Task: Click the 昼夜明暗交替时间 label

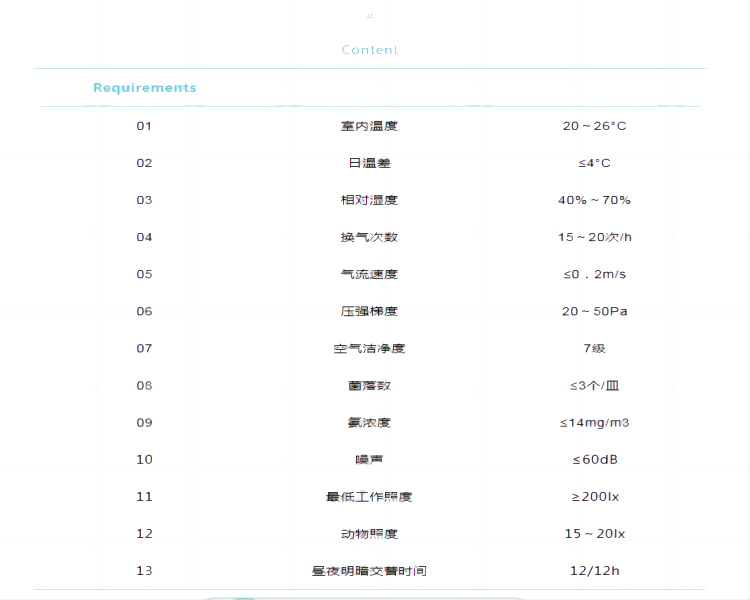Action: pyautogui.click(x=369, y=570)
